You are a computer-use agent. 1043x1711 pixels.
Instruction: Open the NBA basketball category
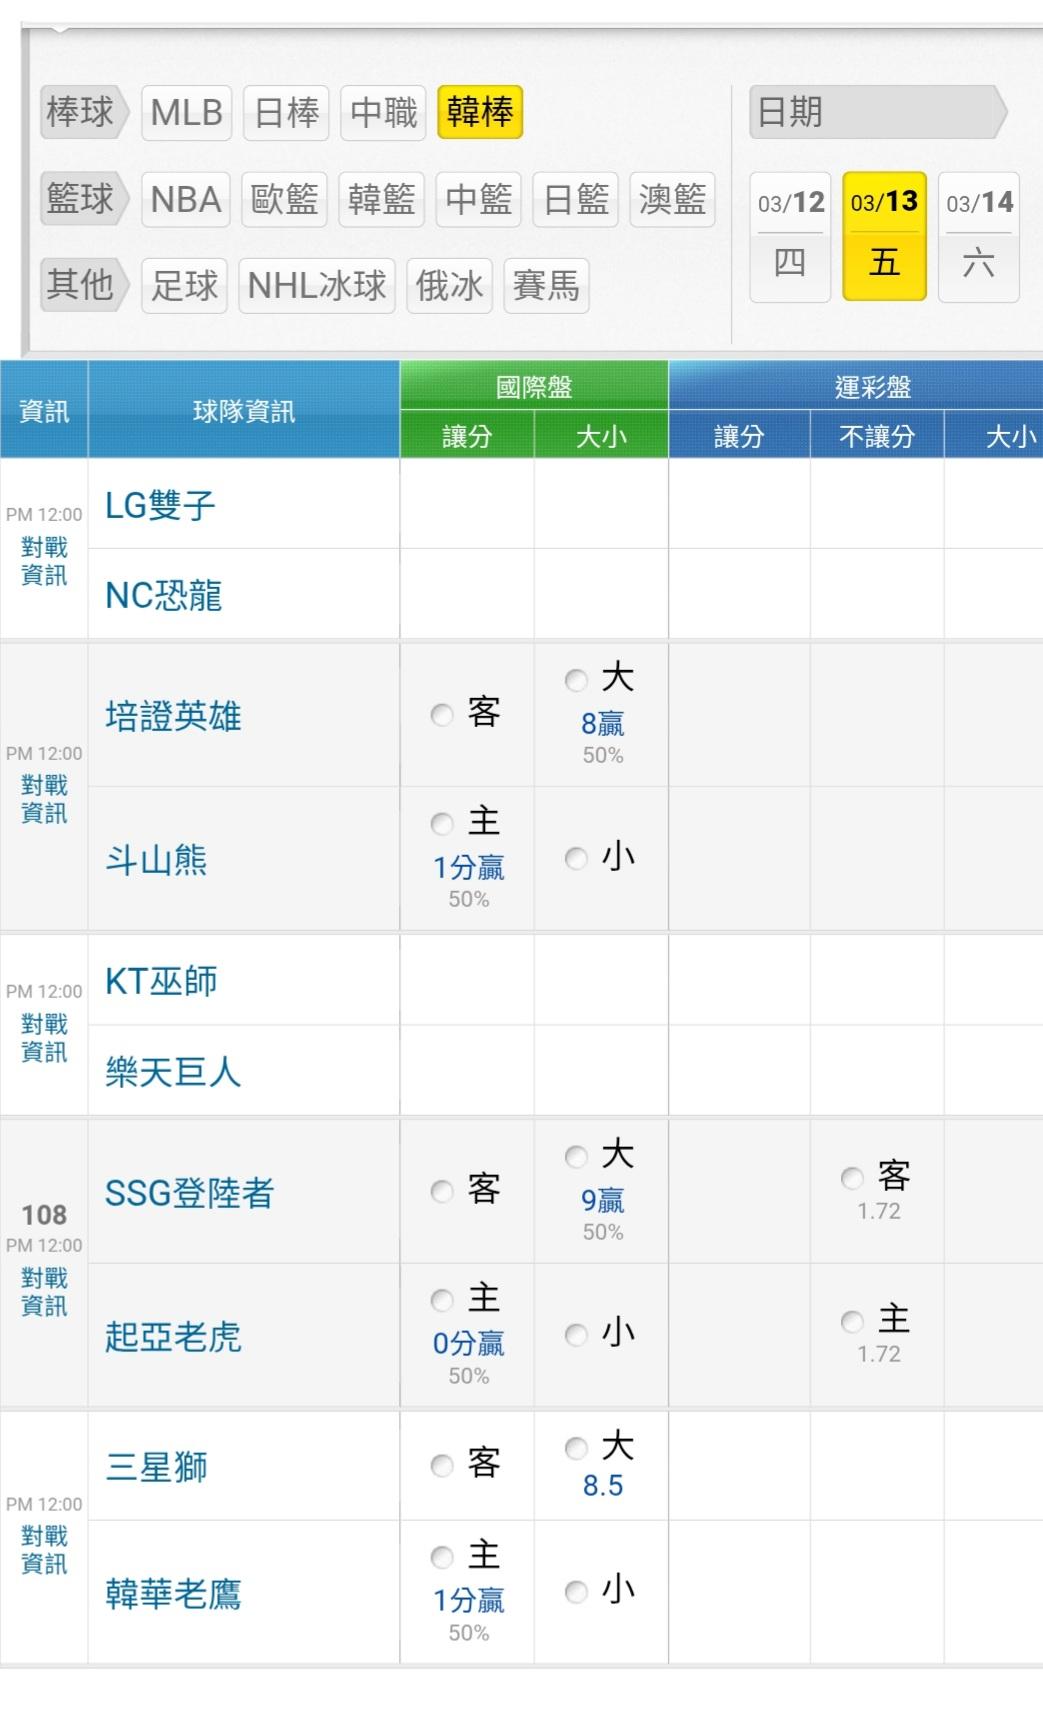click(186, 199)
